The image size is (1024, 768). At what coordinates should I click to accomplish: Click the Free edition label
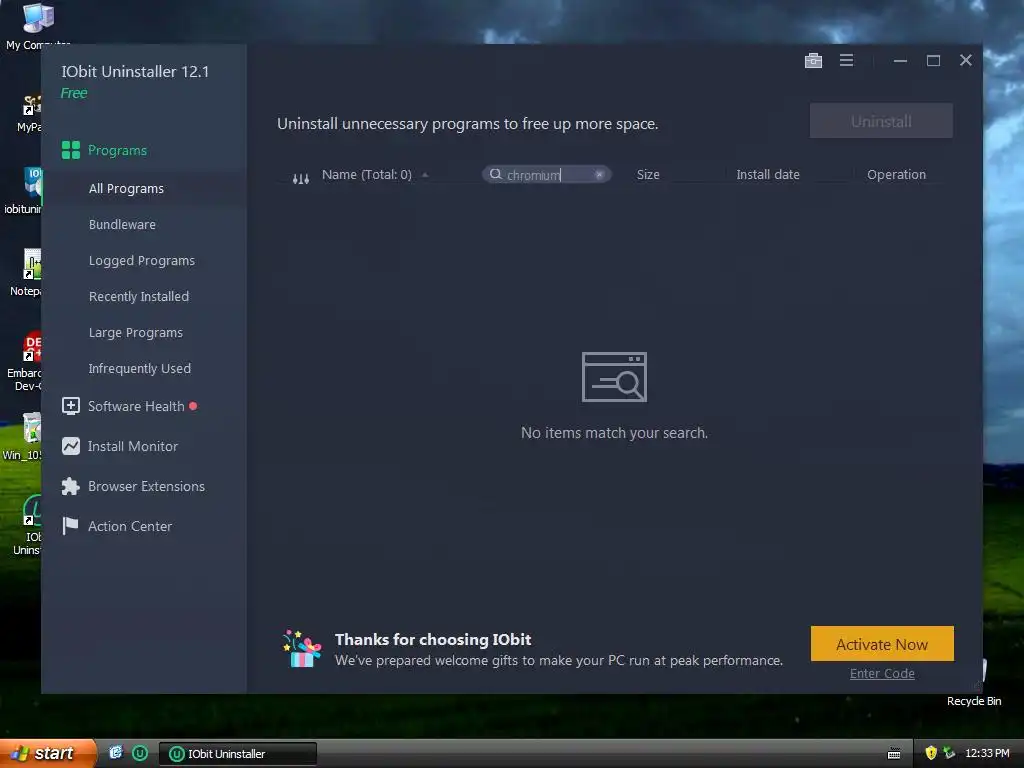tap(74, 93)
